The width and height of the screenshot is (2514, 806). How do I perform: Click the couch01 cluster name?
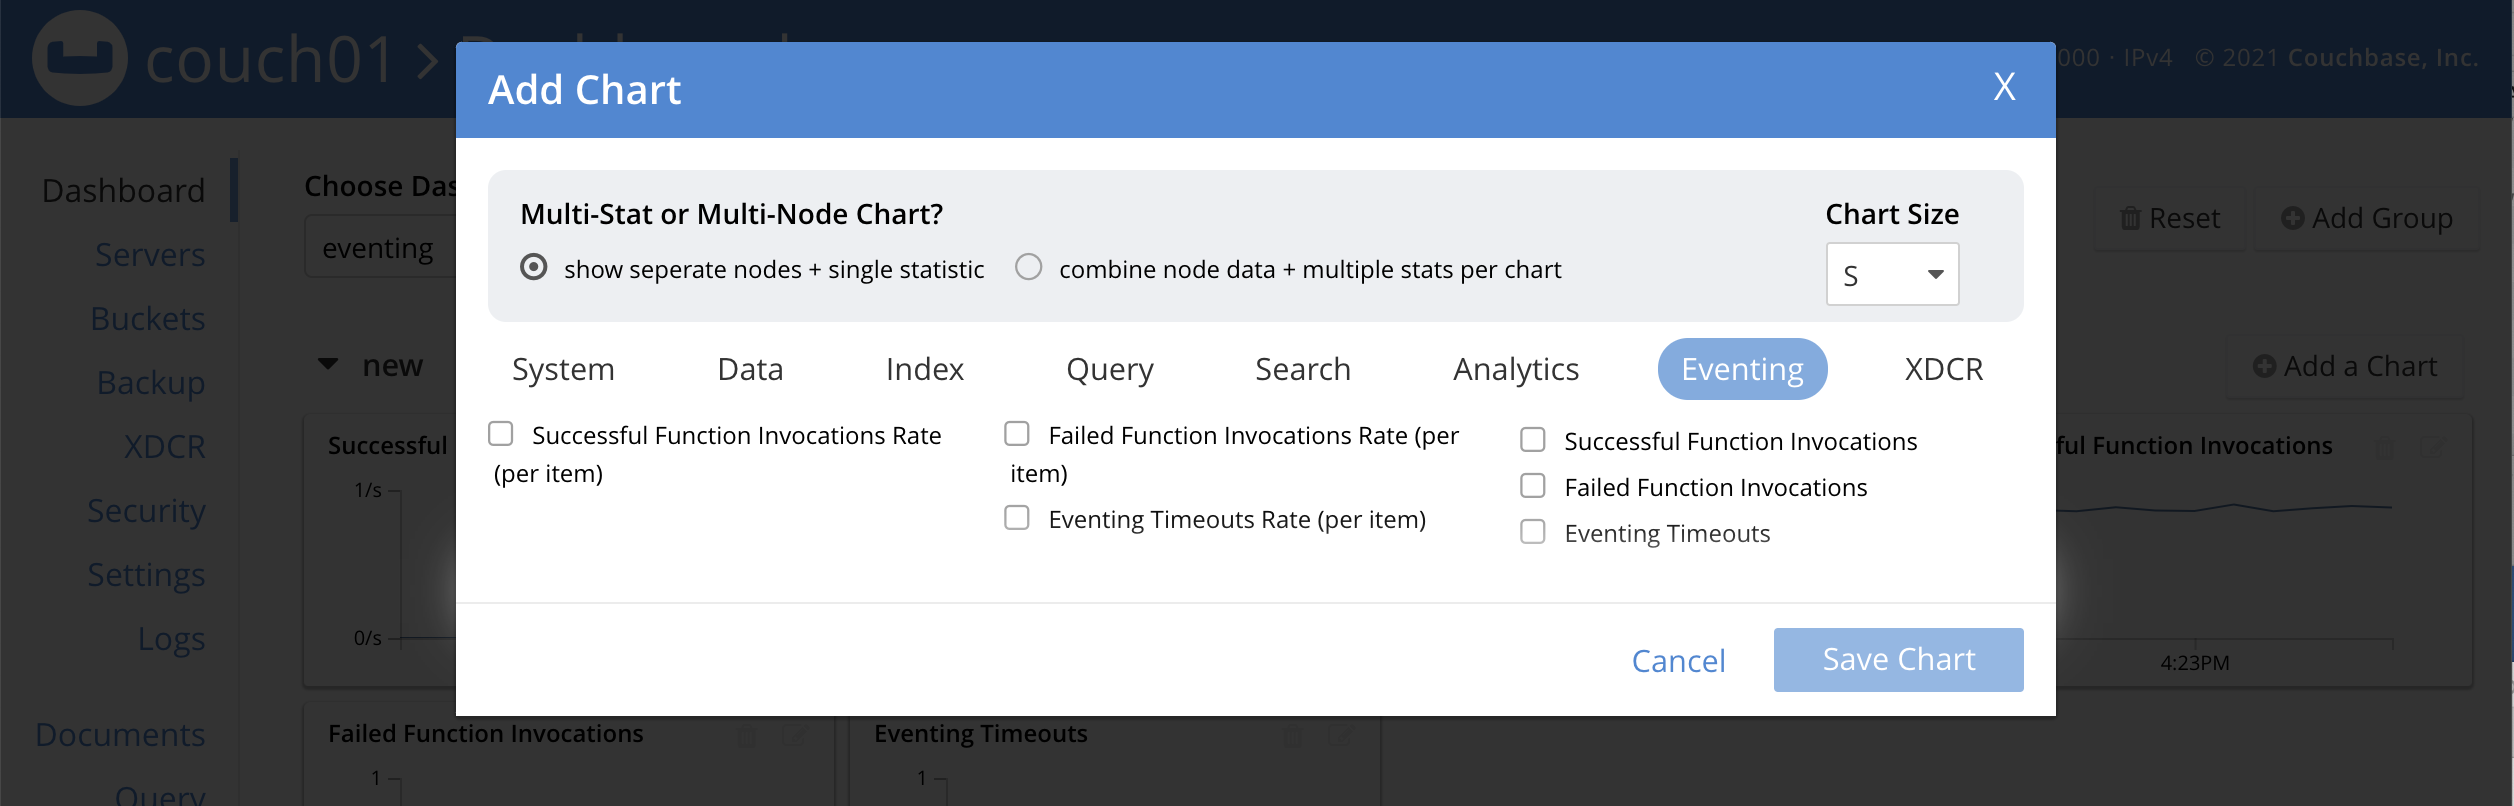[270, 60]
